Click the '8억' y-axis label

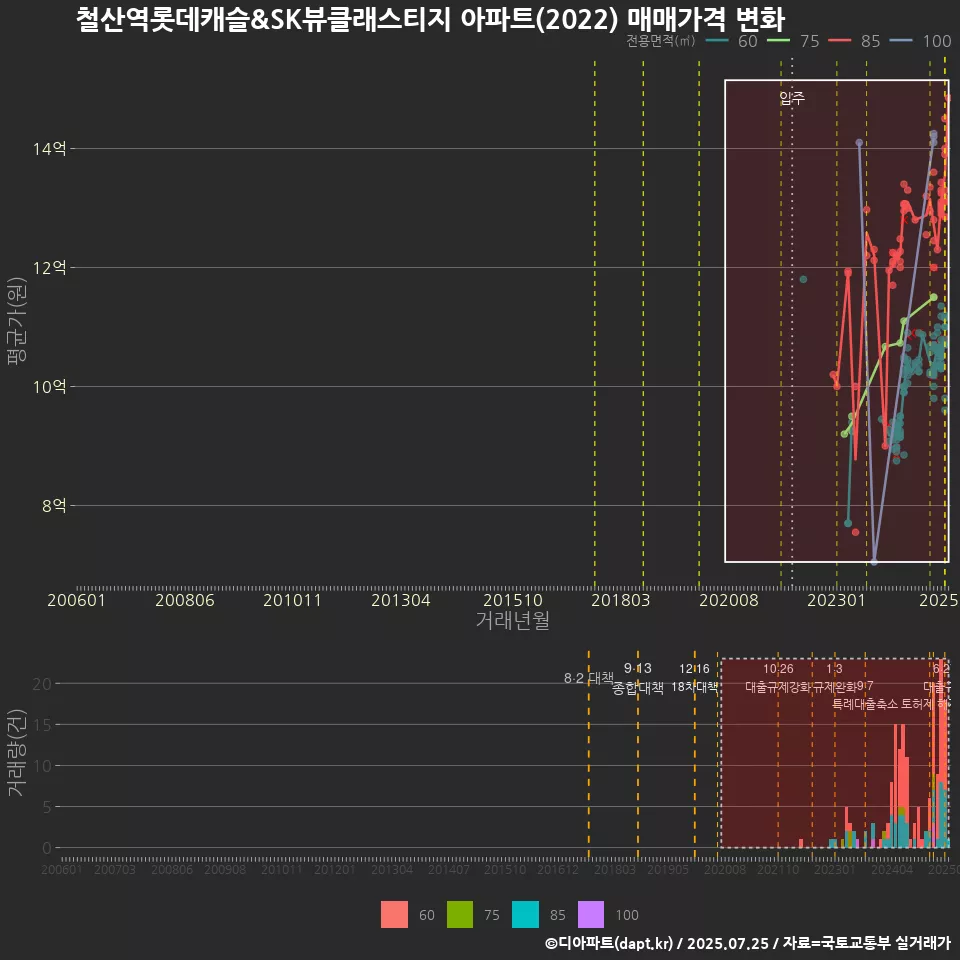click(x=54, y=506)
